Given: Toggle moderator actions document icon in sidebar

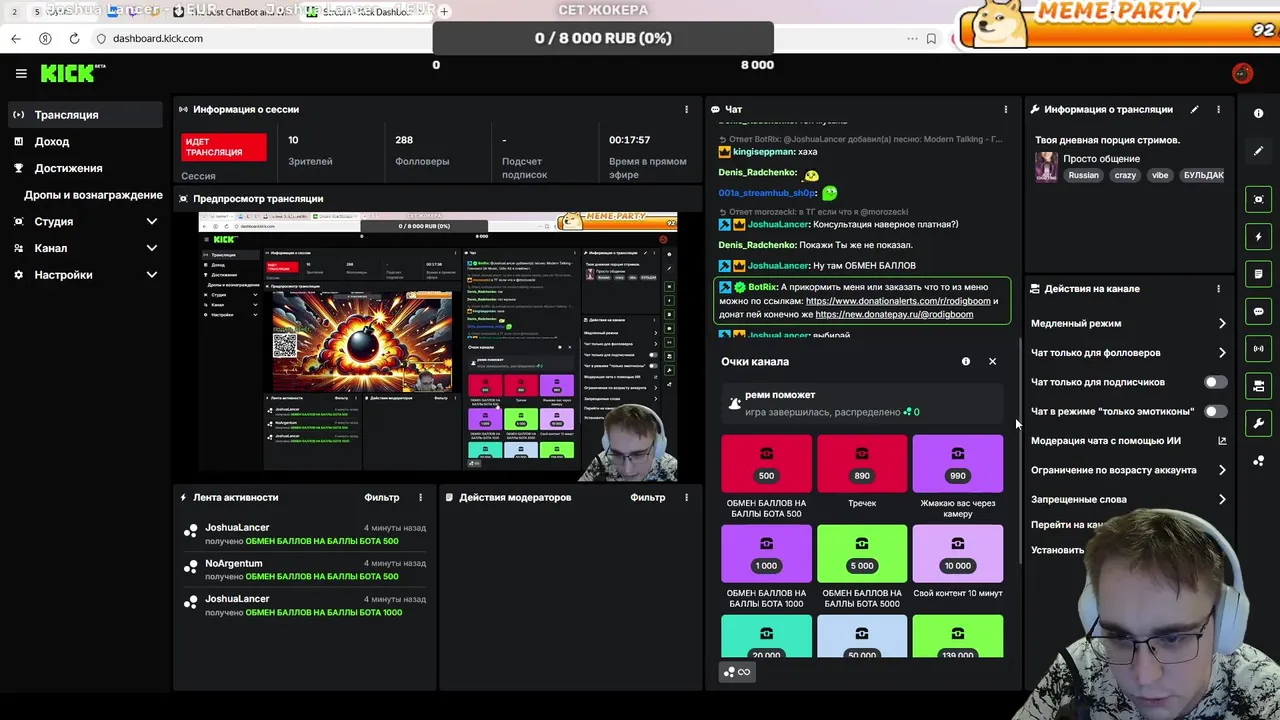Looking at the screenshot, I should (x=1259, y=274).
